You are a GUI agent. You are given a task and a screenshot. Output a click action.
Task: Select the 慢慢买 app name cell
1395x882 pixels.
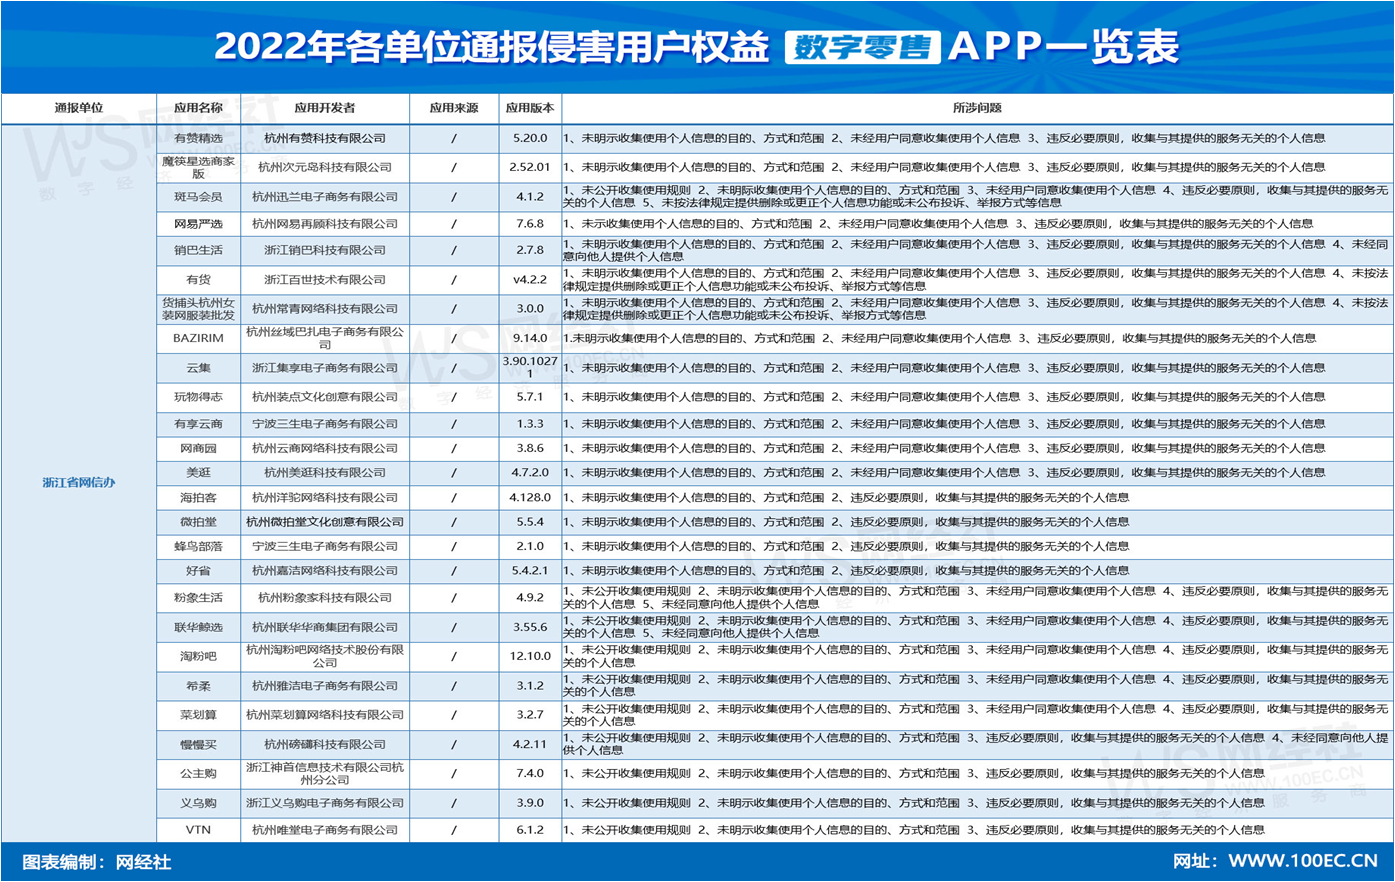click(x=198, y=744)
